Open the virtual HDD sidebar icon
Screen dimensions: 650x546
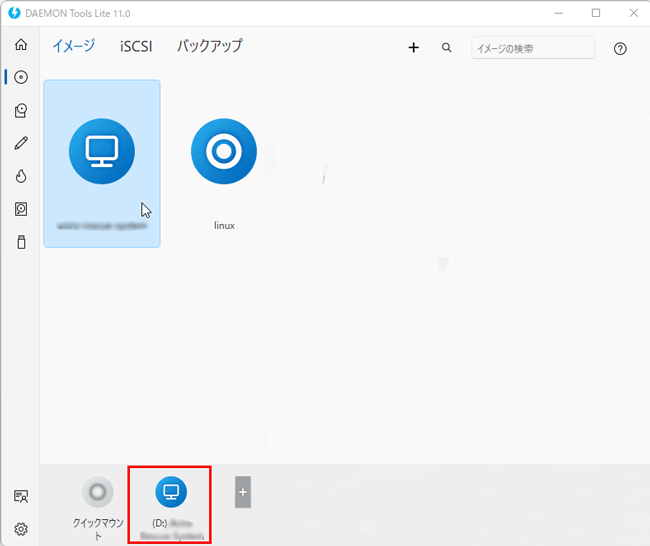pyautogui.click(x=20, y=209)
